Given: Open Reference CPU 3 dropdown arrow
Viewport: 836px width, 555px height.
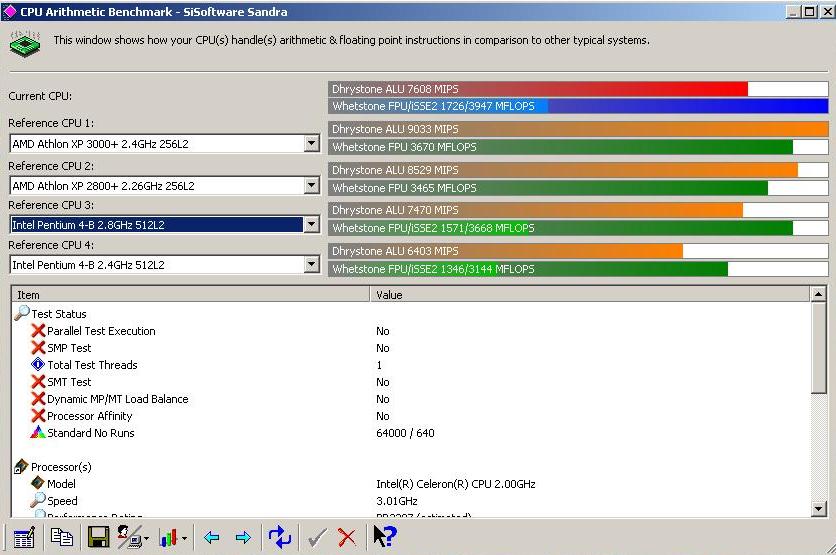Looking at the screenshot, I should tap(311, 224).
